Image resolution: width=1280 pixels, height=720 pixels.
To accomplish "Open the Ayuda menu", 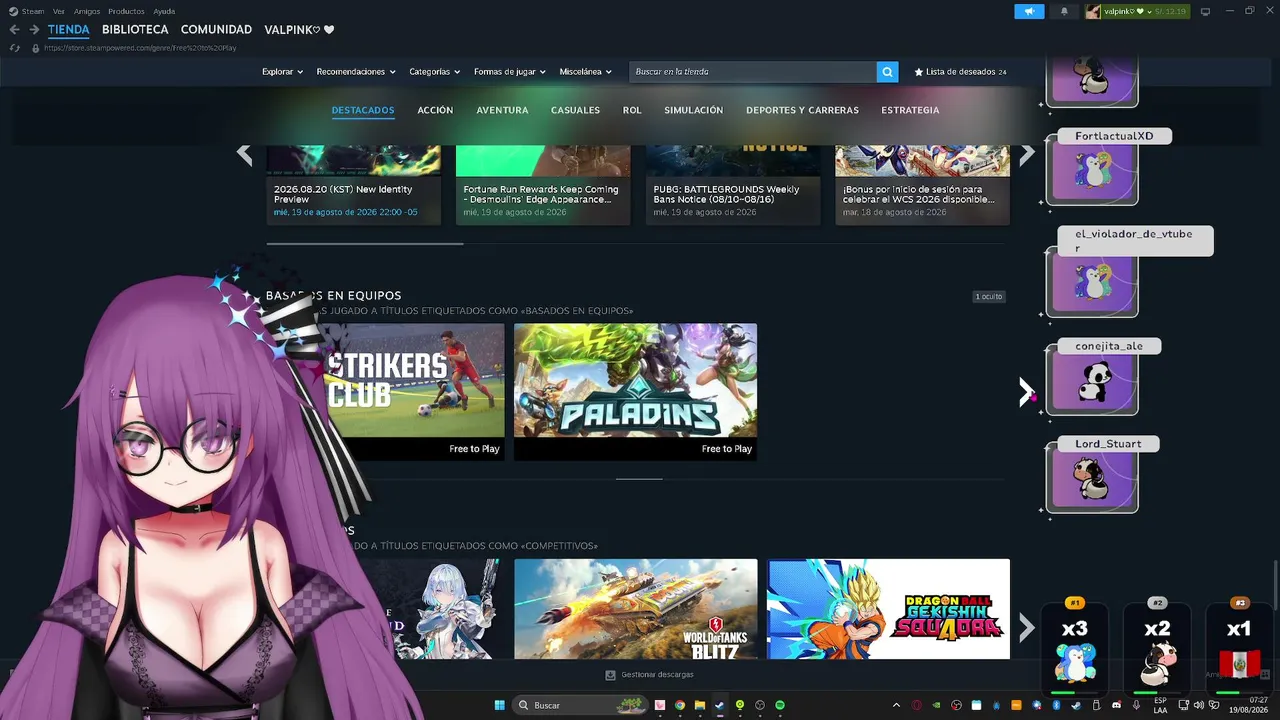I will click(x=164, y=11).
